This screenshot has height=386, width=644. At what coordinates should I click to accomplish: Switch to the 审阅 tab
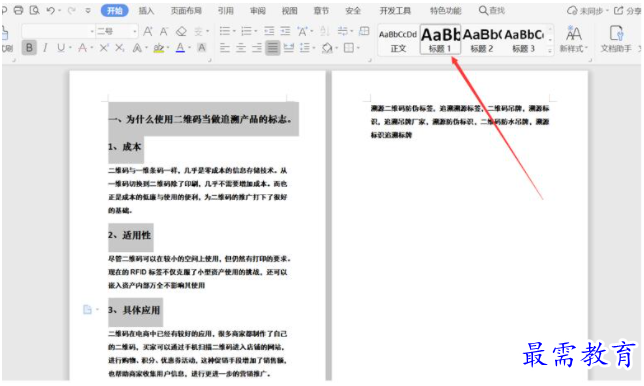[258, 11]
